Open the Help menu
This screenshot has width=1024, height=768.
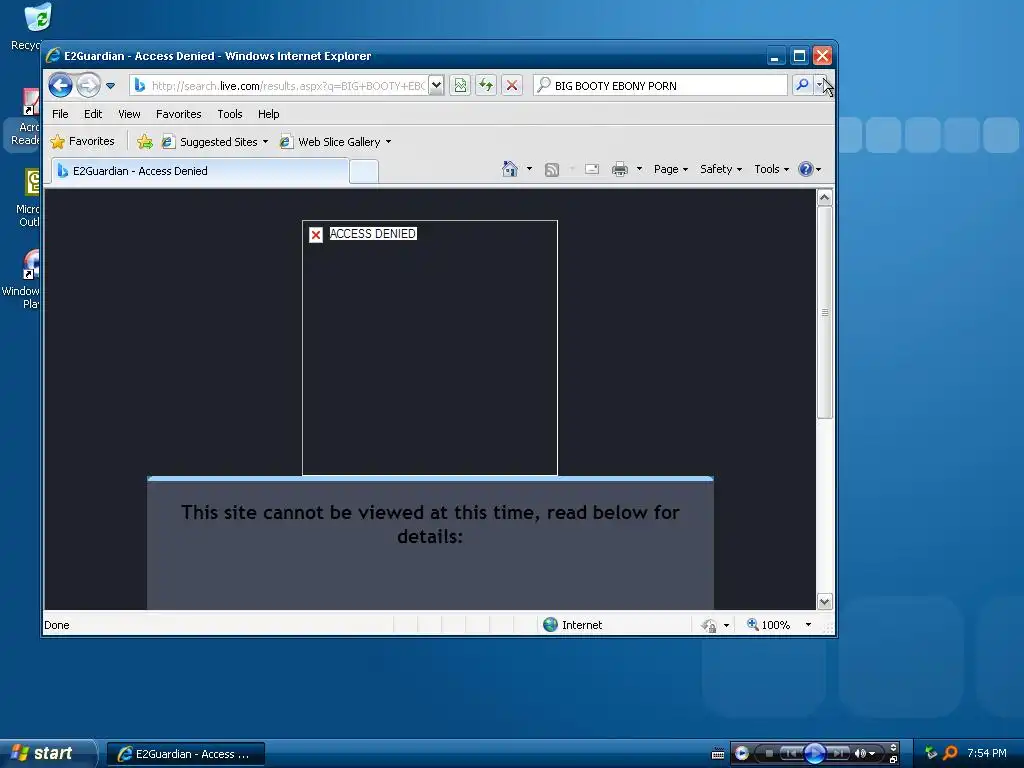tap(268, 114)
